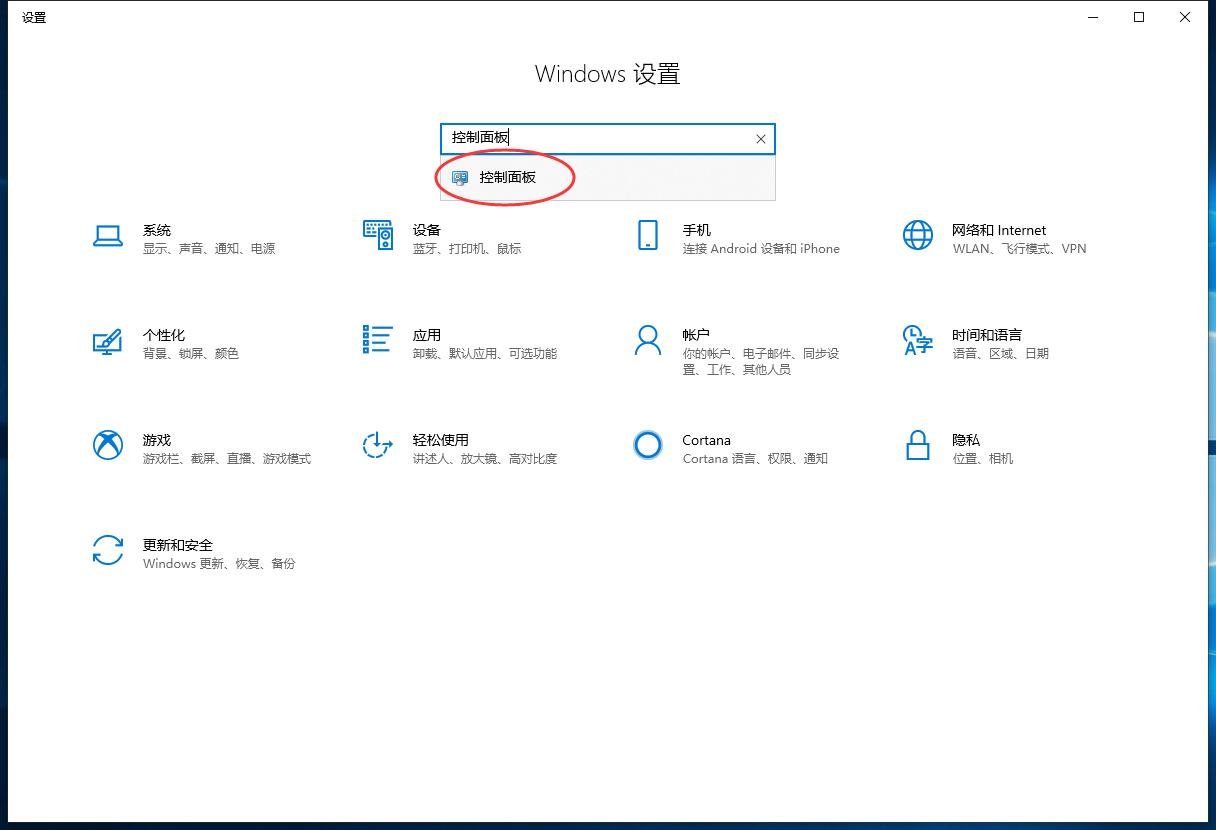Clear the search box with X
The height and width of the screenshot is (830, 1216).
tap(760, 139)
